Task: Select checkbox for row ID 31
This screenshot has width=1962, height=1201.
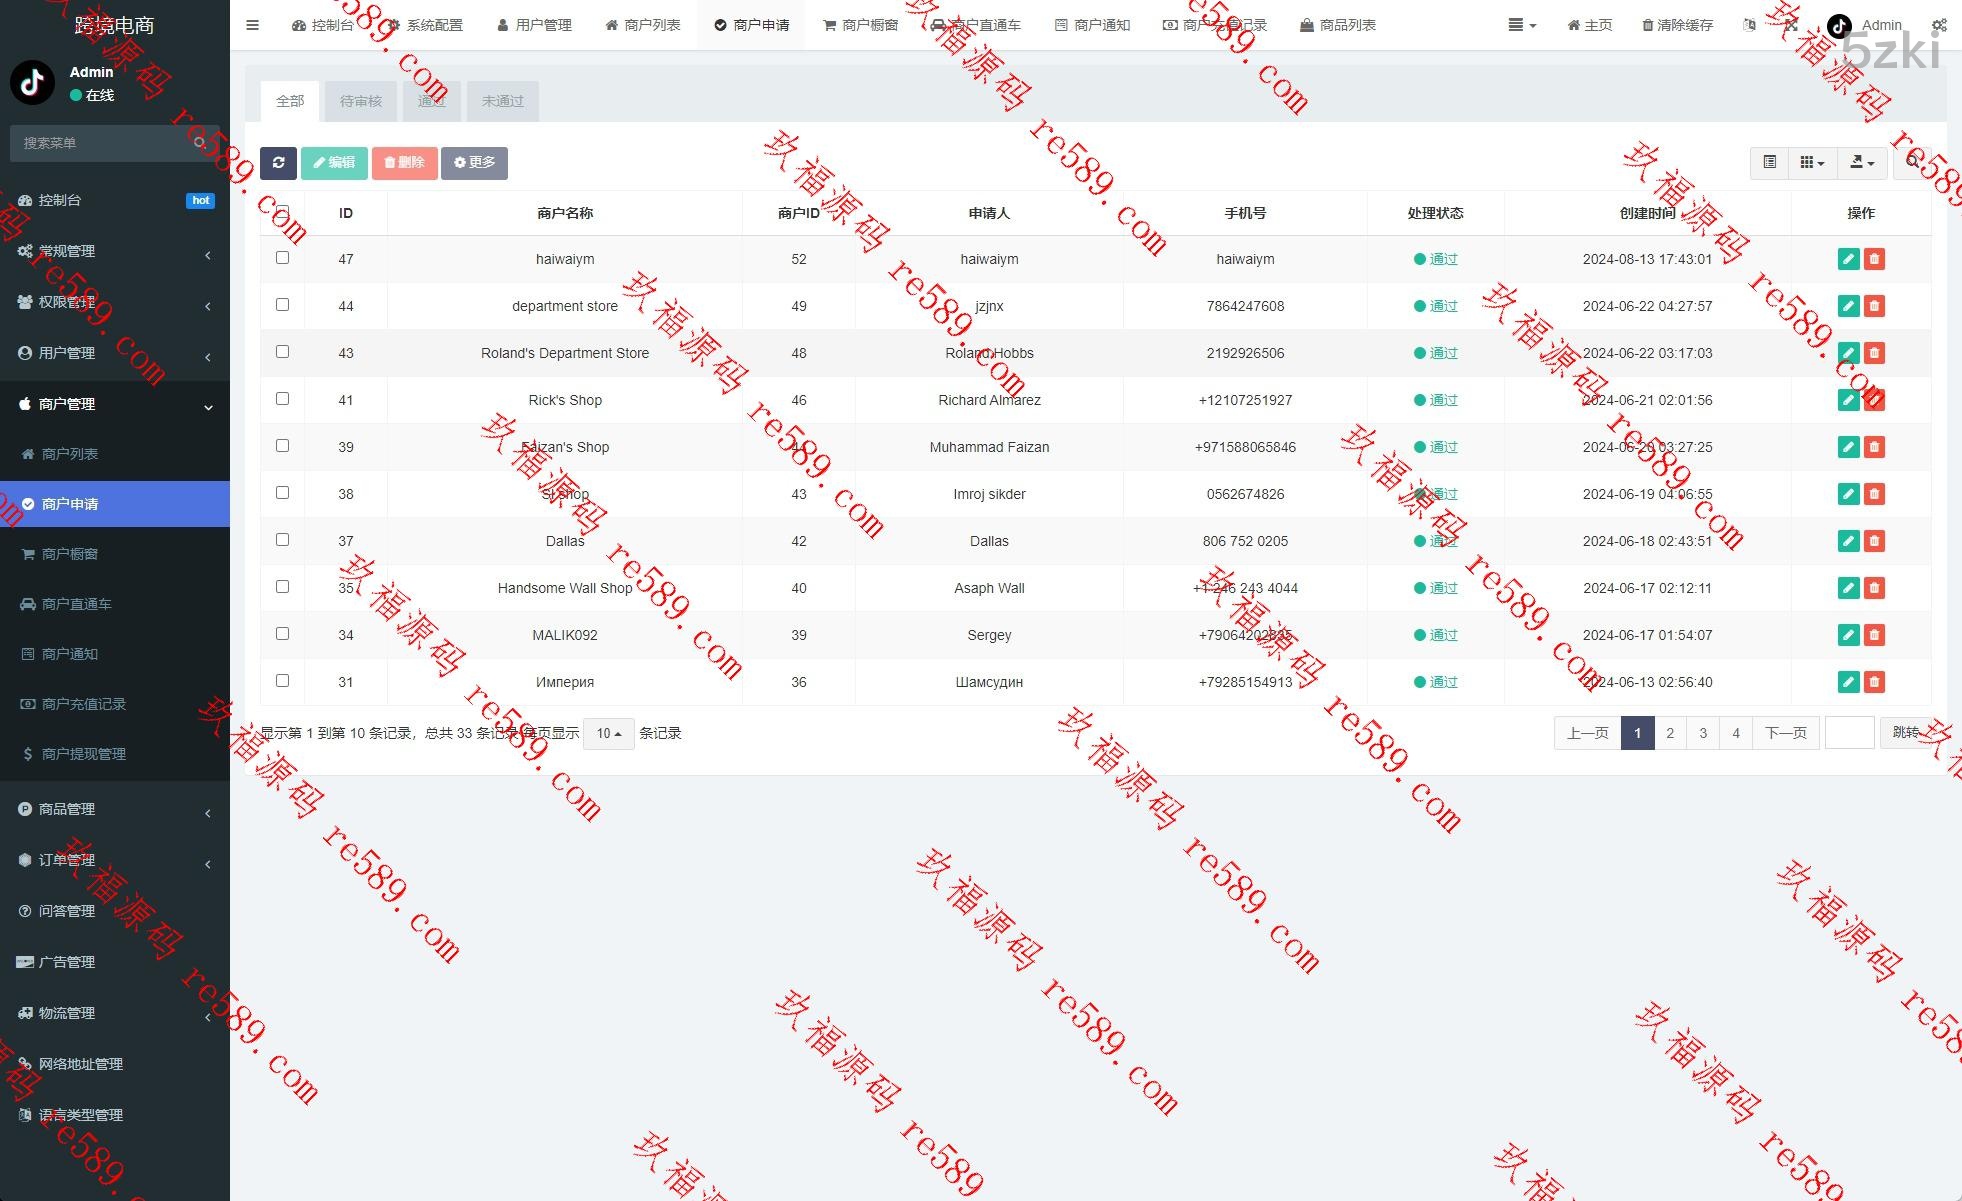Action: click(283, 681)
